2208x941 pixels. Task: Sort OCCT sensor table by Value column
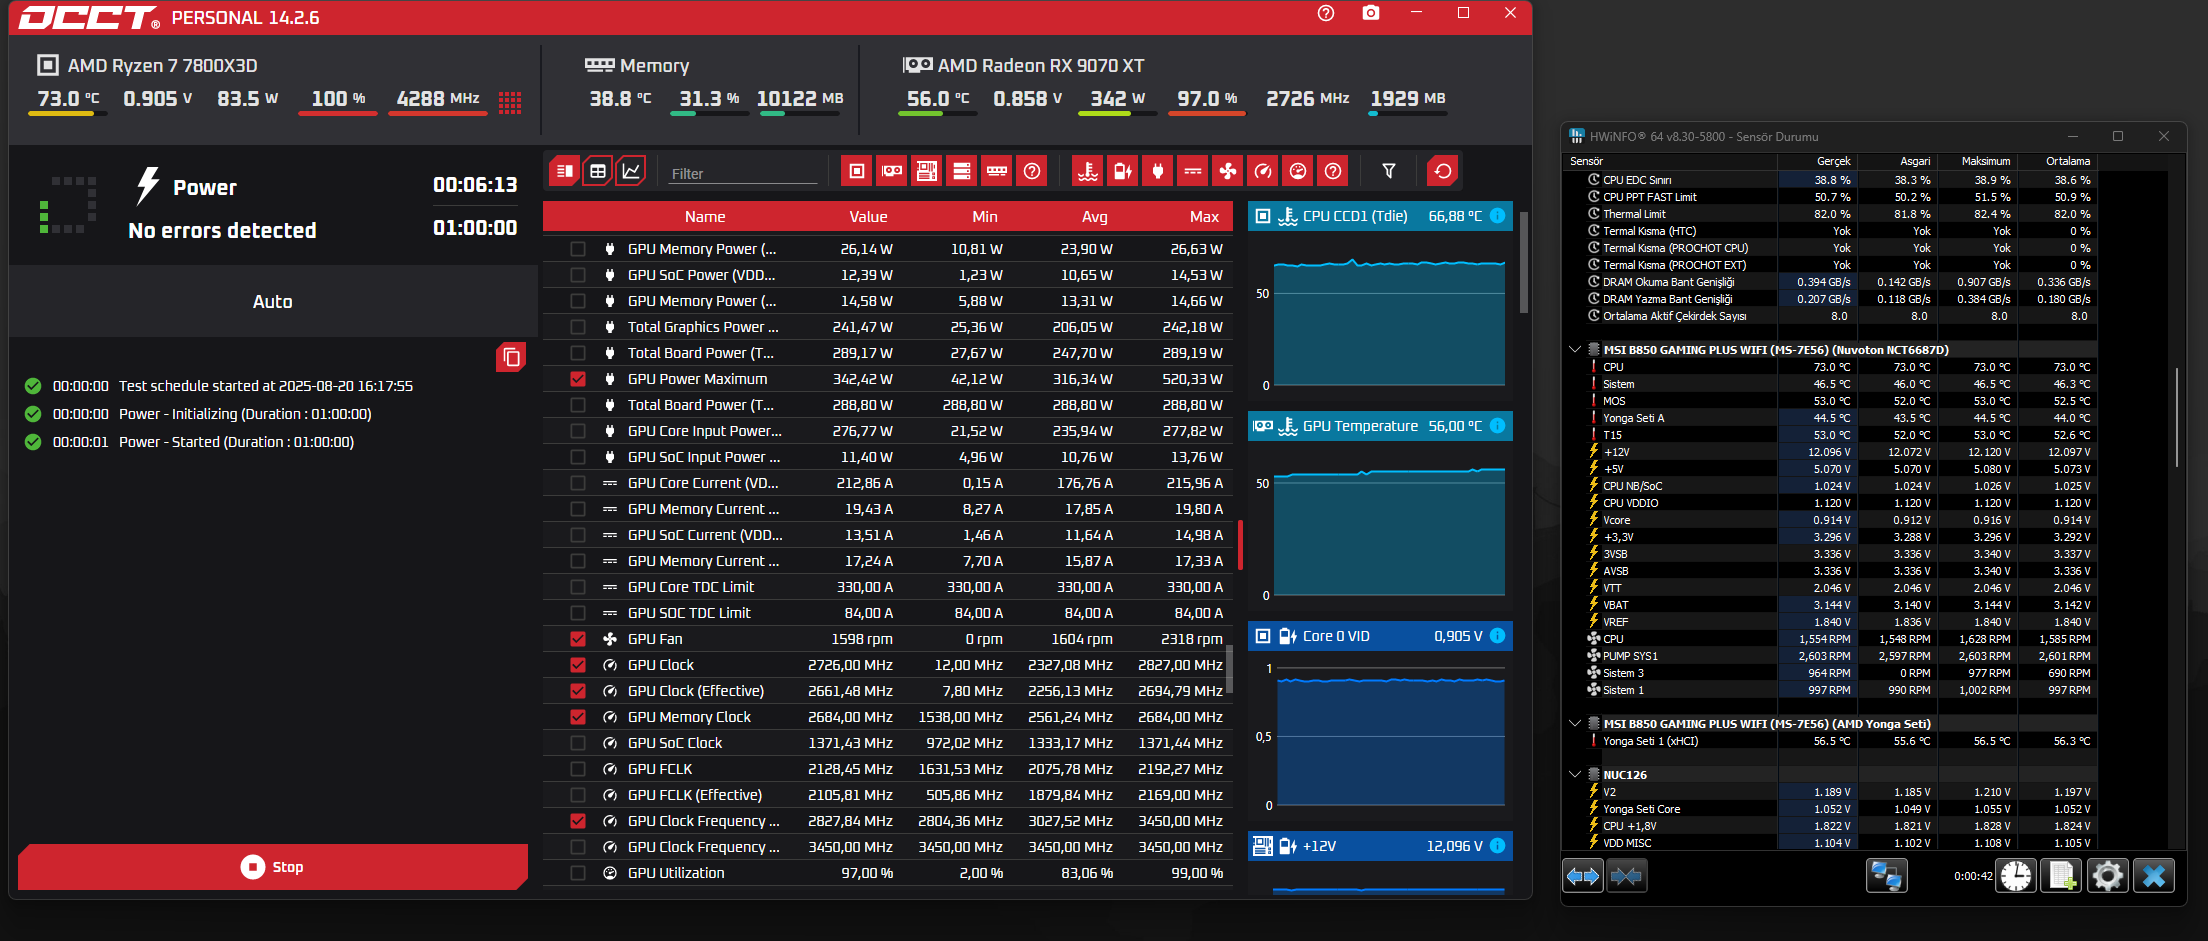[868, 217]
